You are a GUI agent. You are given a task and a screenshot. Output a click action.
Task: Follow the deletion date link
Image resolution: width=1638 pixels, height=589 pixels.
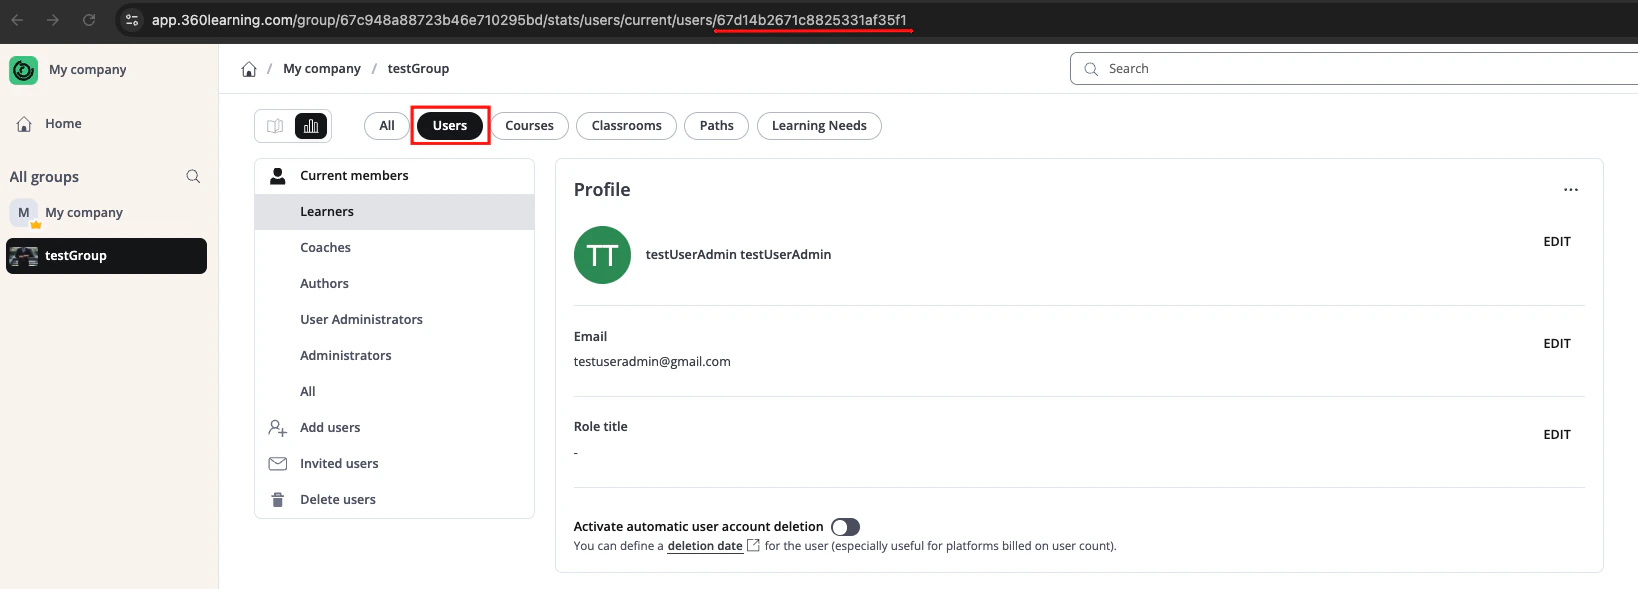705,546
